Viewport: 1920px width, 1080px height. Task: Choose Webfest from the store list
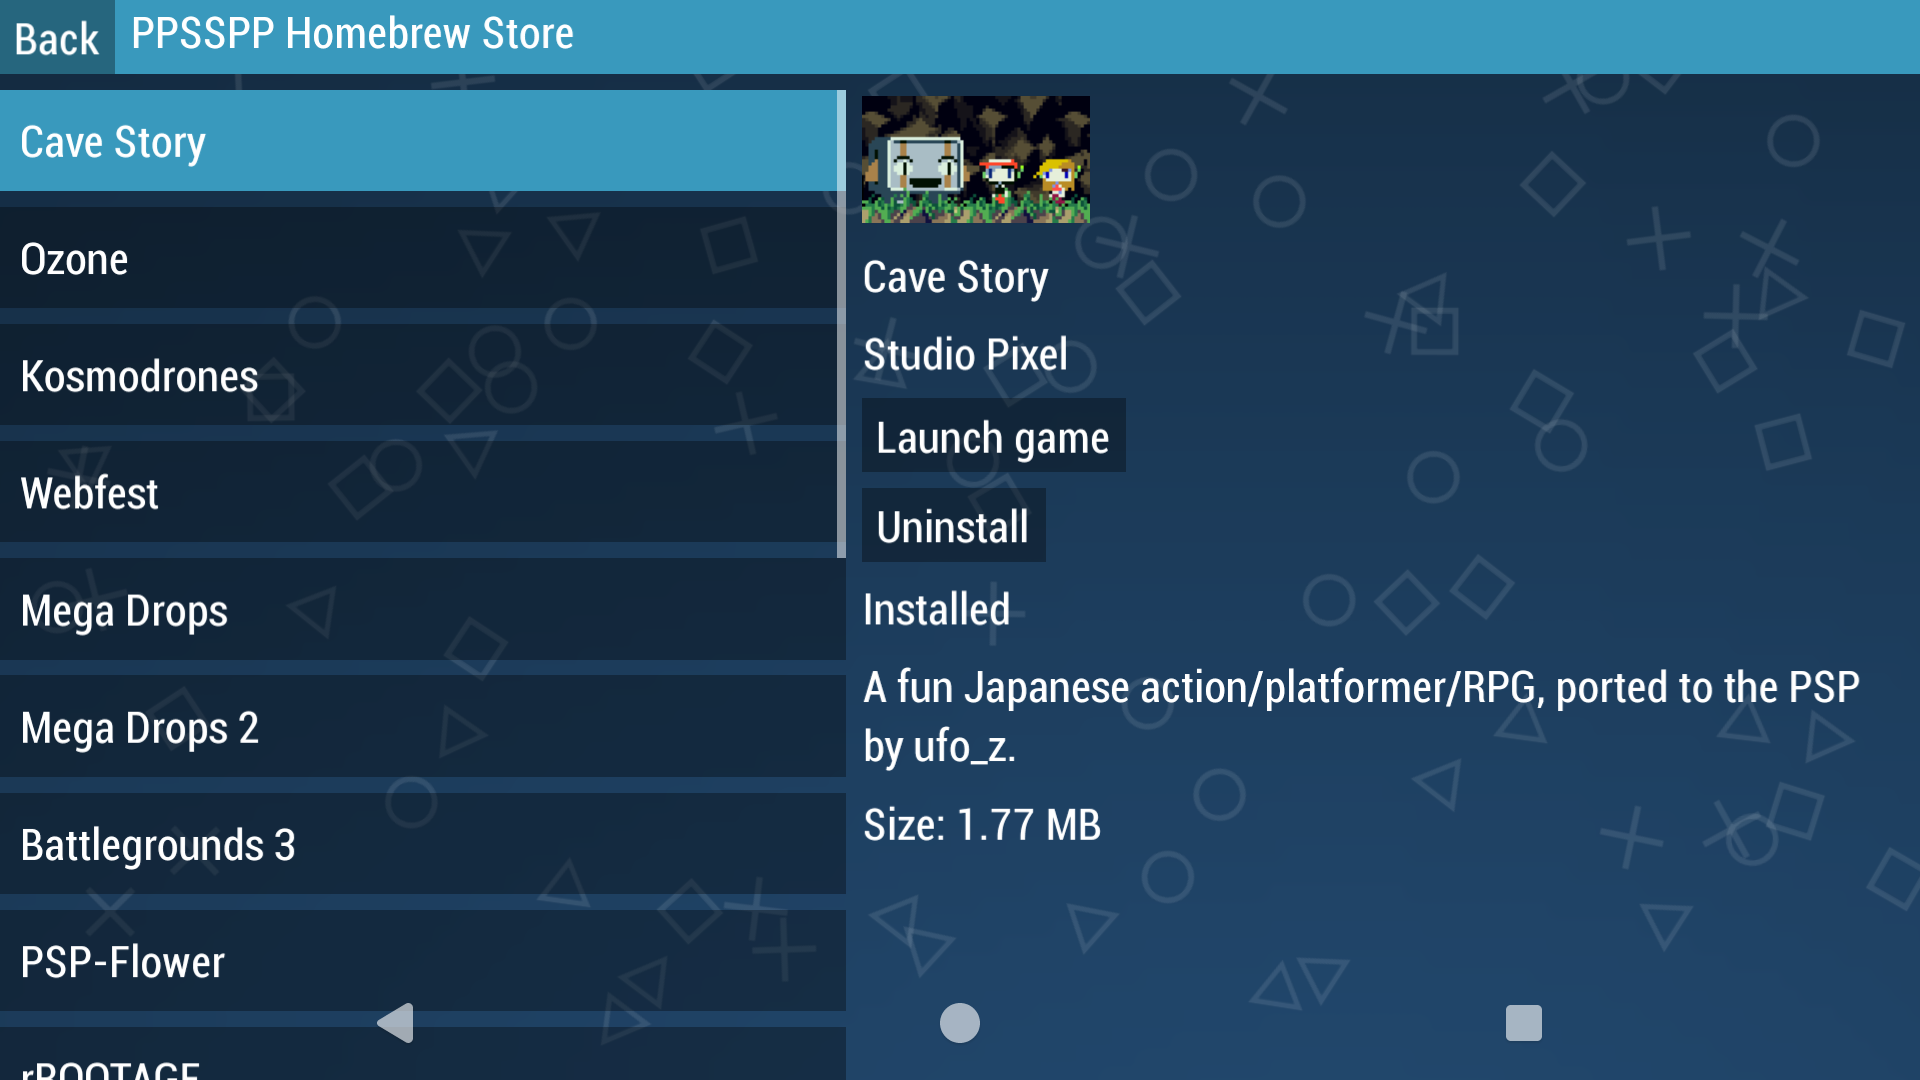(x=420, y=493)
